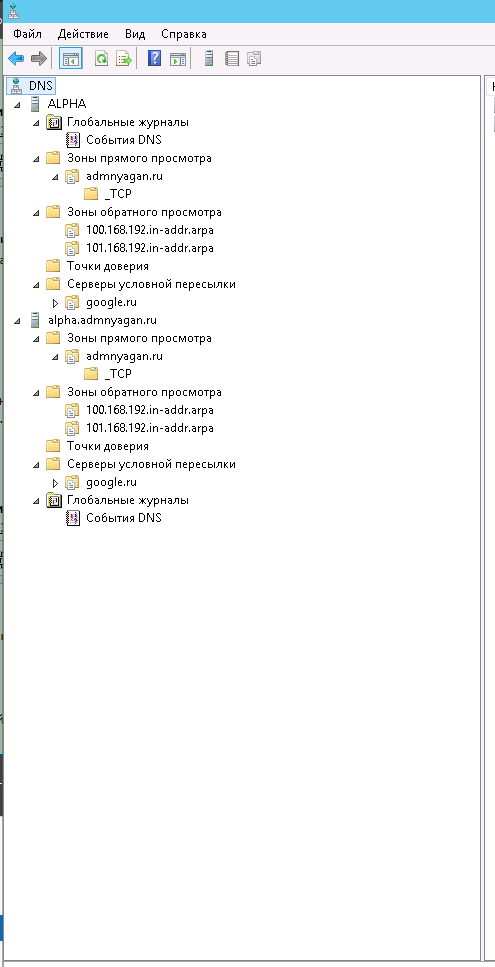Select 101.168.192.in-addr.arpa zone under alpha.admnyagan.ru
The width and height of the screenshot is (495, 967).
pos(150,428)
